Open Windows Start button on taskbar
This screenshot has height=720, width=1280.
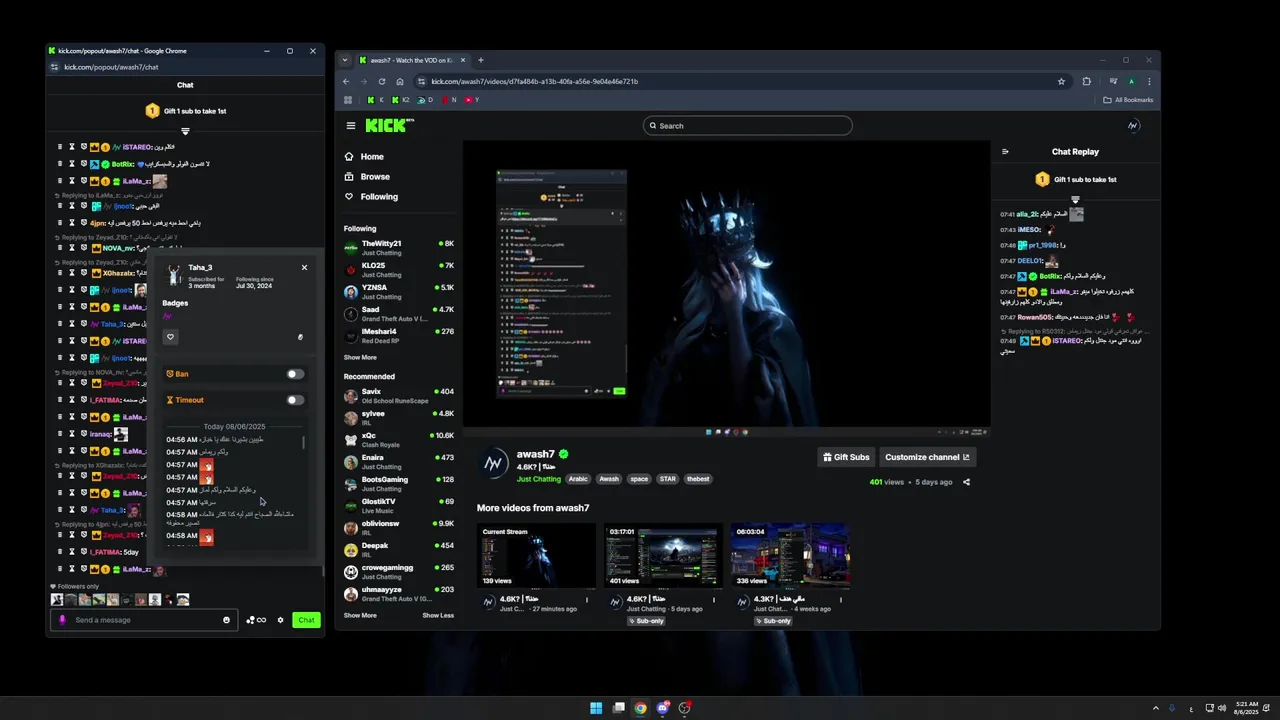[x=596, y=708]
